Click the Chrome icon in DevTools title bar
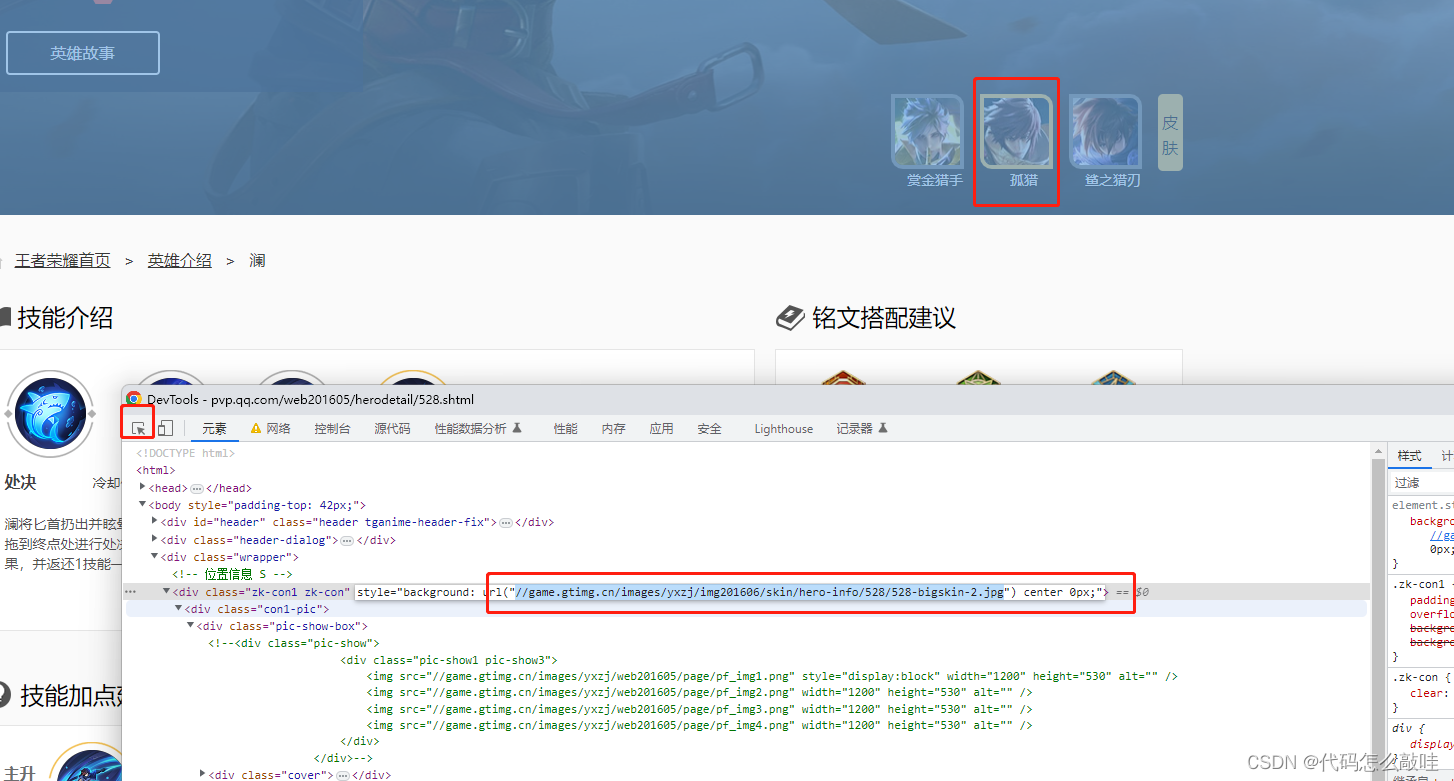The width and height of the screenshot is (1454, 781). point(134,398)
